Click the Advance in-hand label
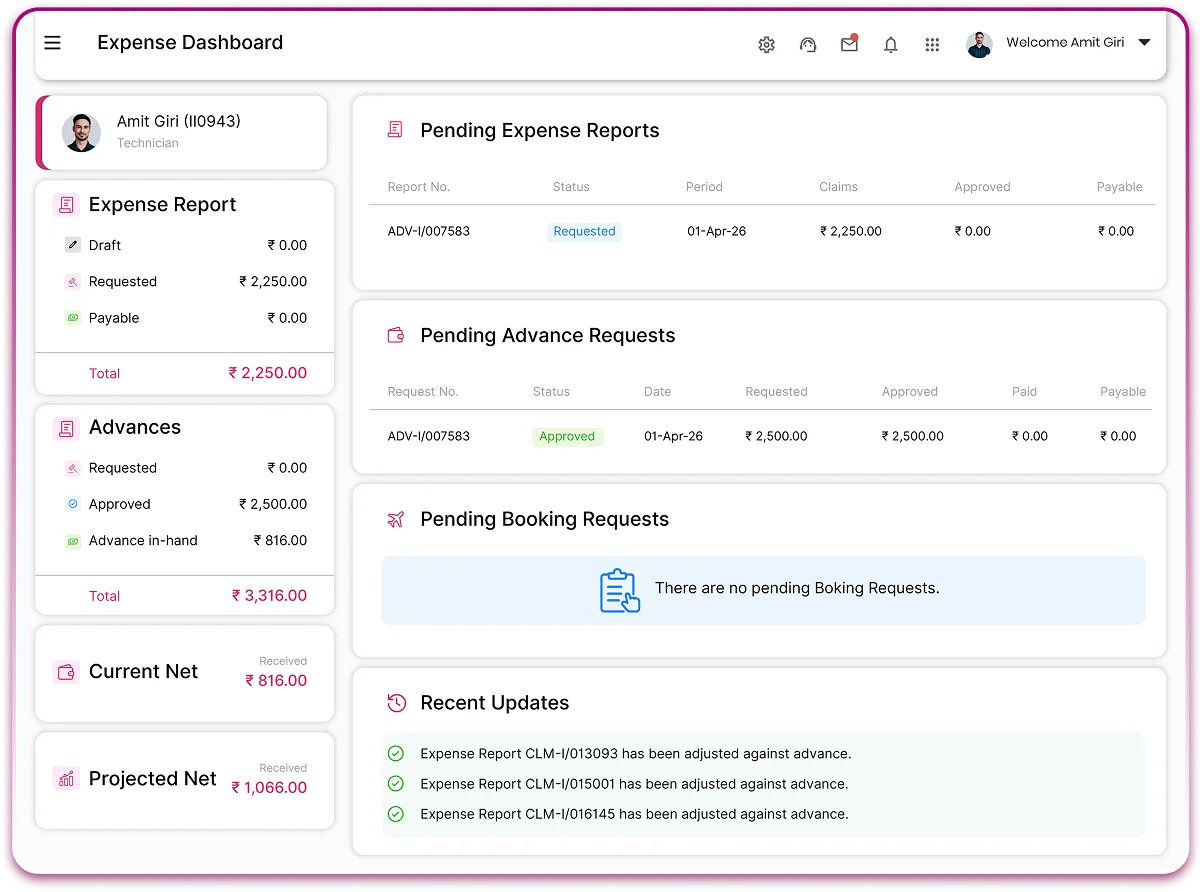 click(143, 541)
